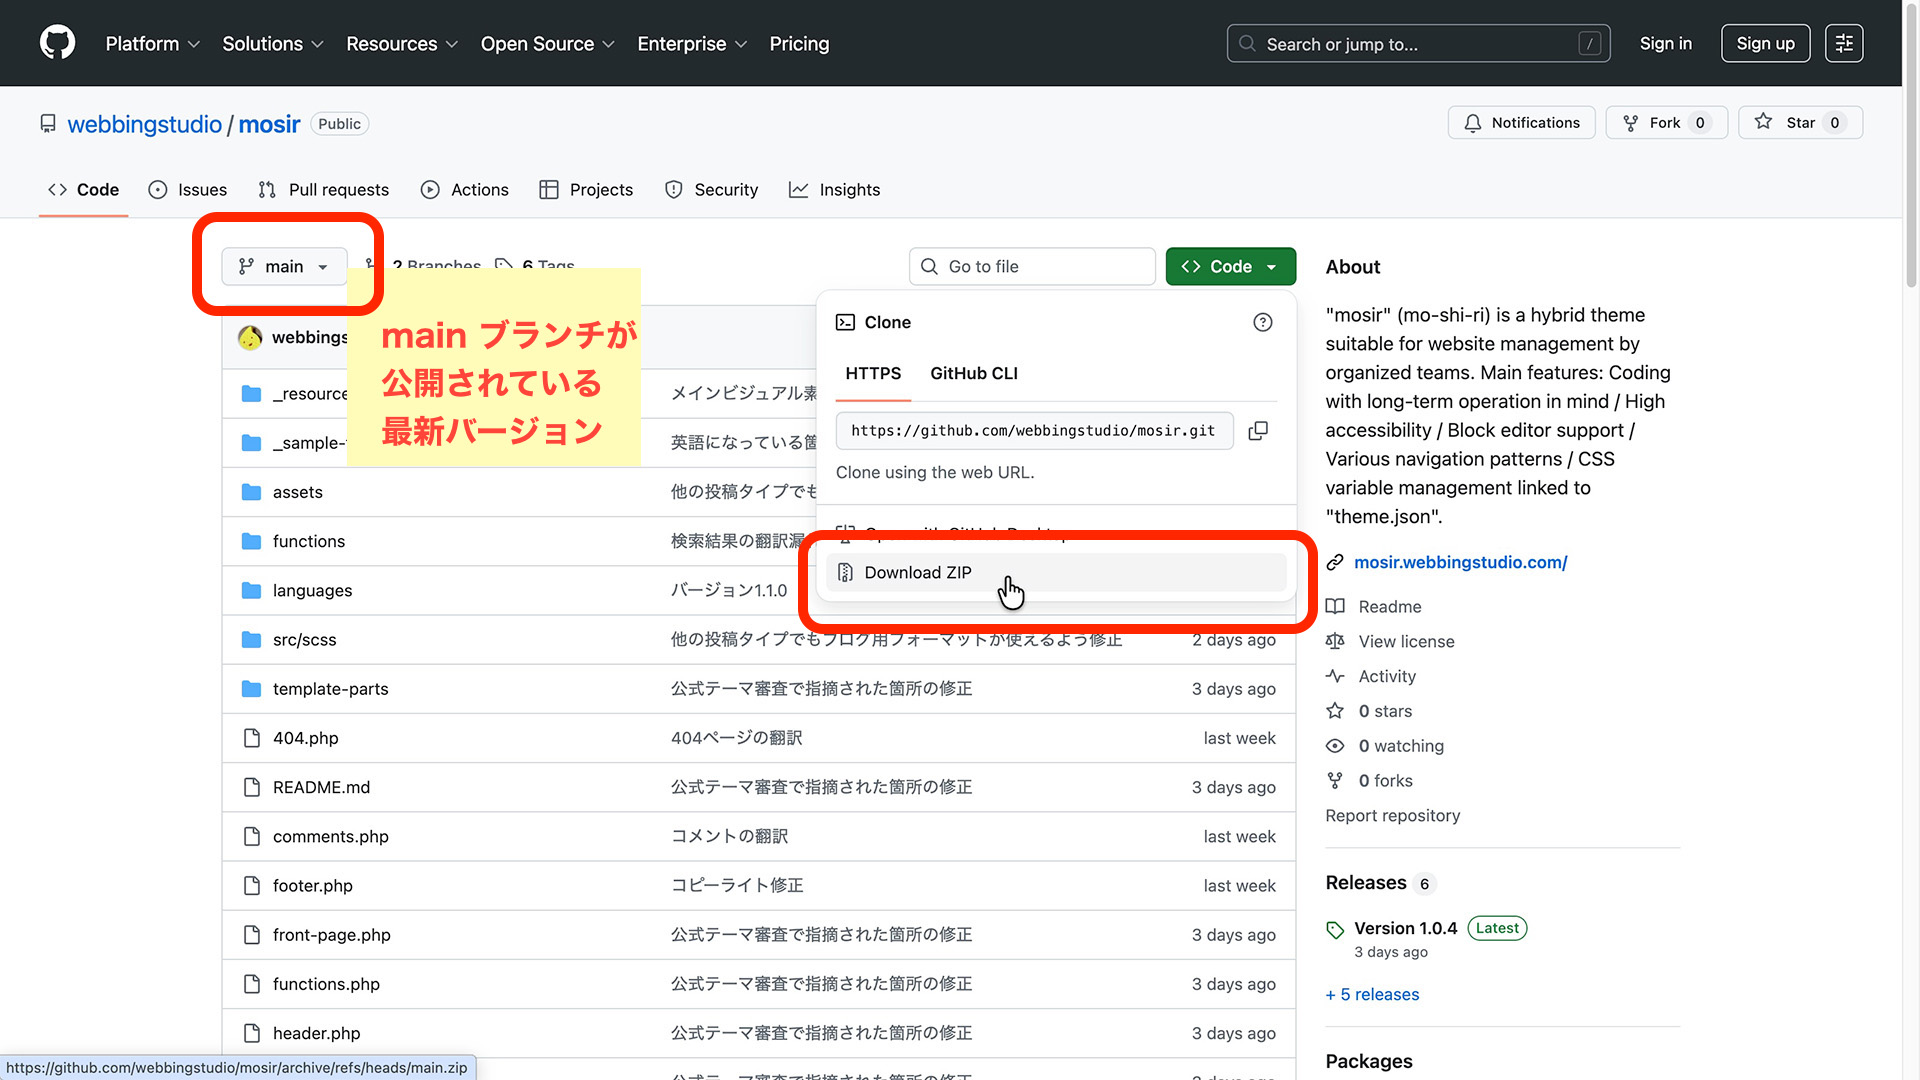Select Download ZIP
The width and height of the screenshot is (1920, 1080).
pyautogui.click(x=917, y=572)
